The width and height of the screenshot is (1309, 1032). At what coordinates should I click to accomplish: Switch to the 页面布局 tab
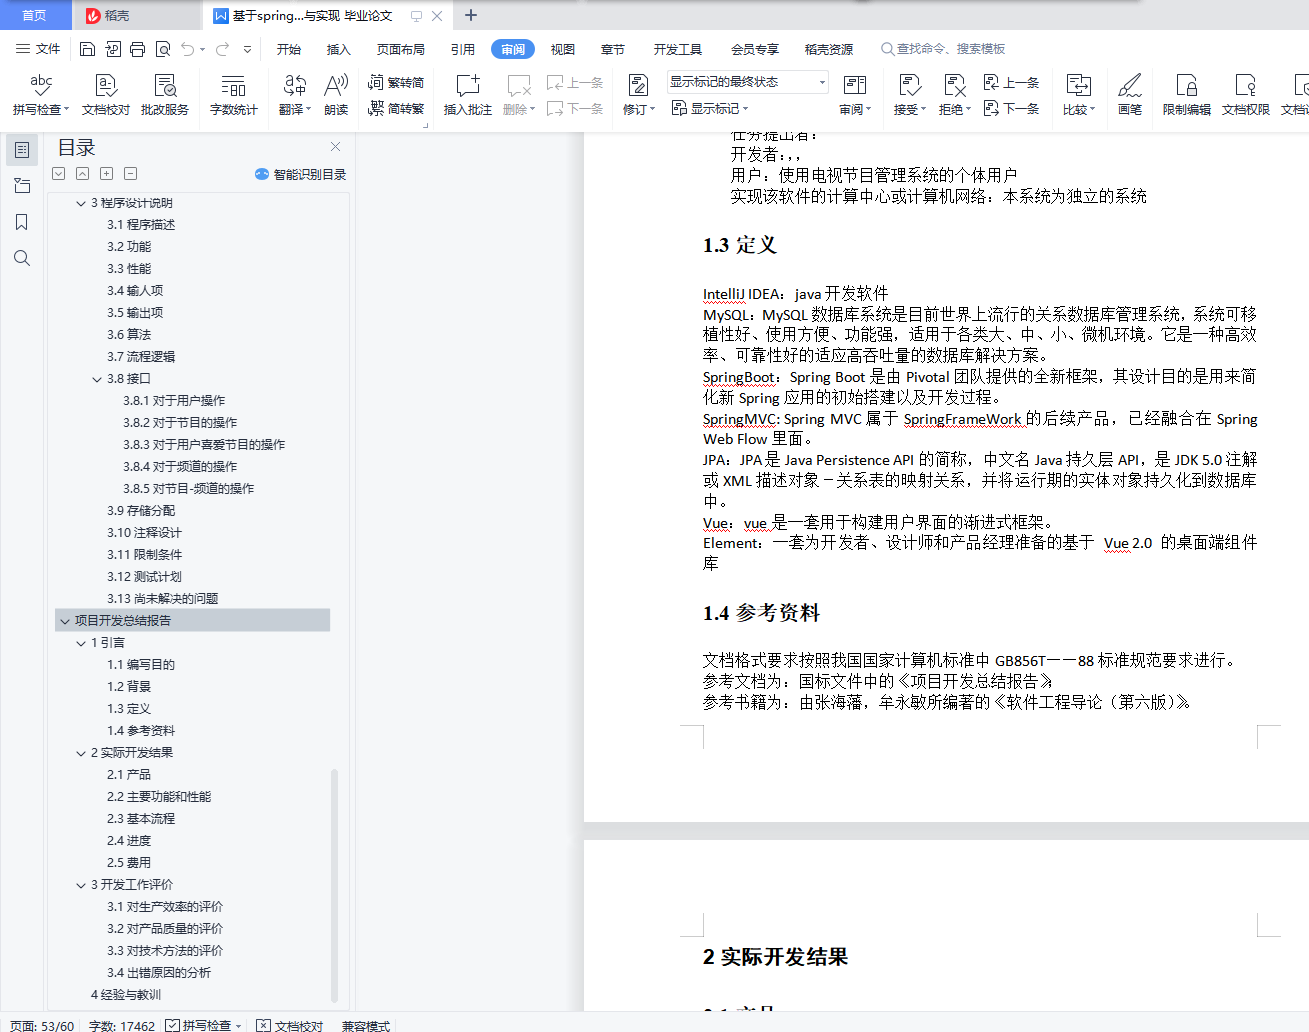(x=401, y=49)
